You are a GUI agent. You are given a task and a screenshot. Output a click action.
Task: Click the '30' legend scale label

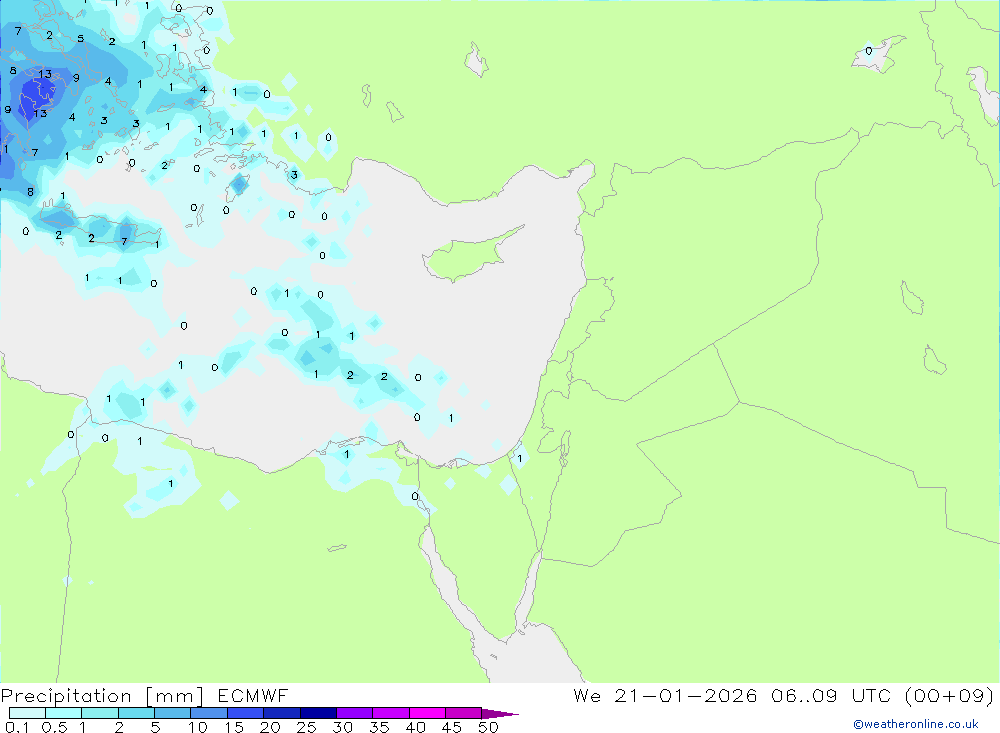tap(342, 727)
